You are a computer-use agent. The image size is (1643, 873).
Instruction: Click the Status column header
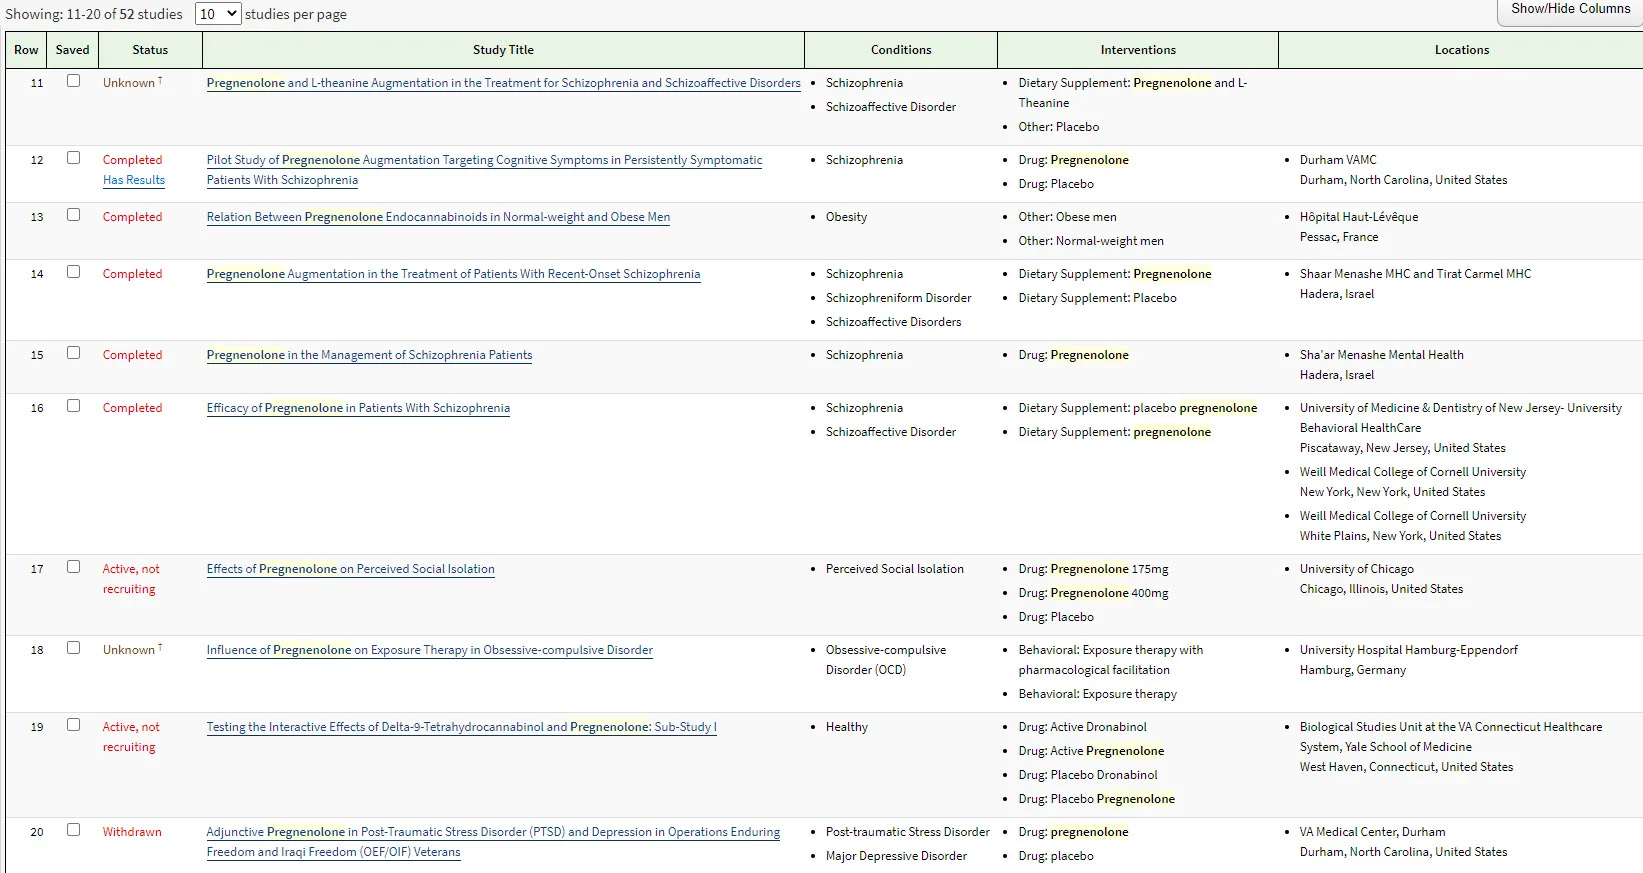150,50
